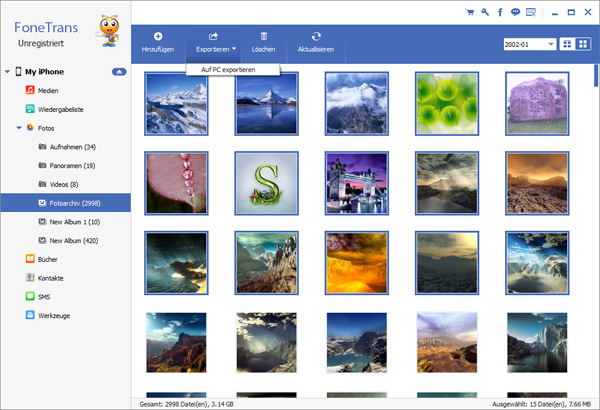
Task: Open the Kontakte category
Action: pyautogui.click(x=51, y=278)
